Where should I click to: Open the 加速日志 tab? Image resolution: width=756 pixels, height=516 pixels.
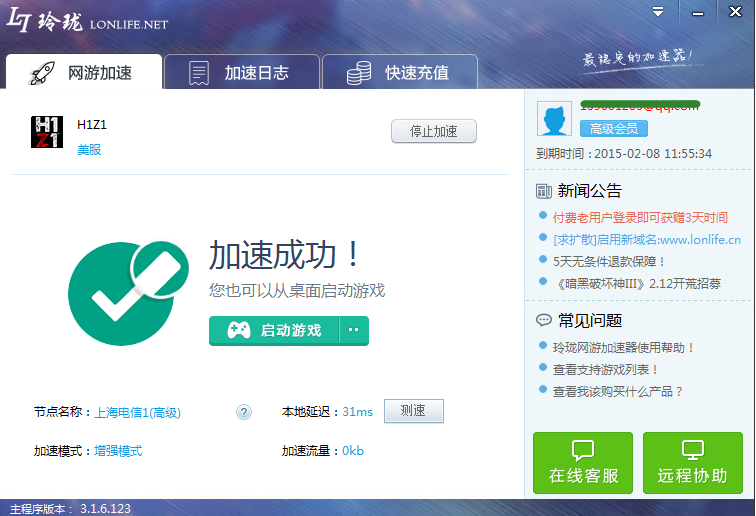(241, 73)
